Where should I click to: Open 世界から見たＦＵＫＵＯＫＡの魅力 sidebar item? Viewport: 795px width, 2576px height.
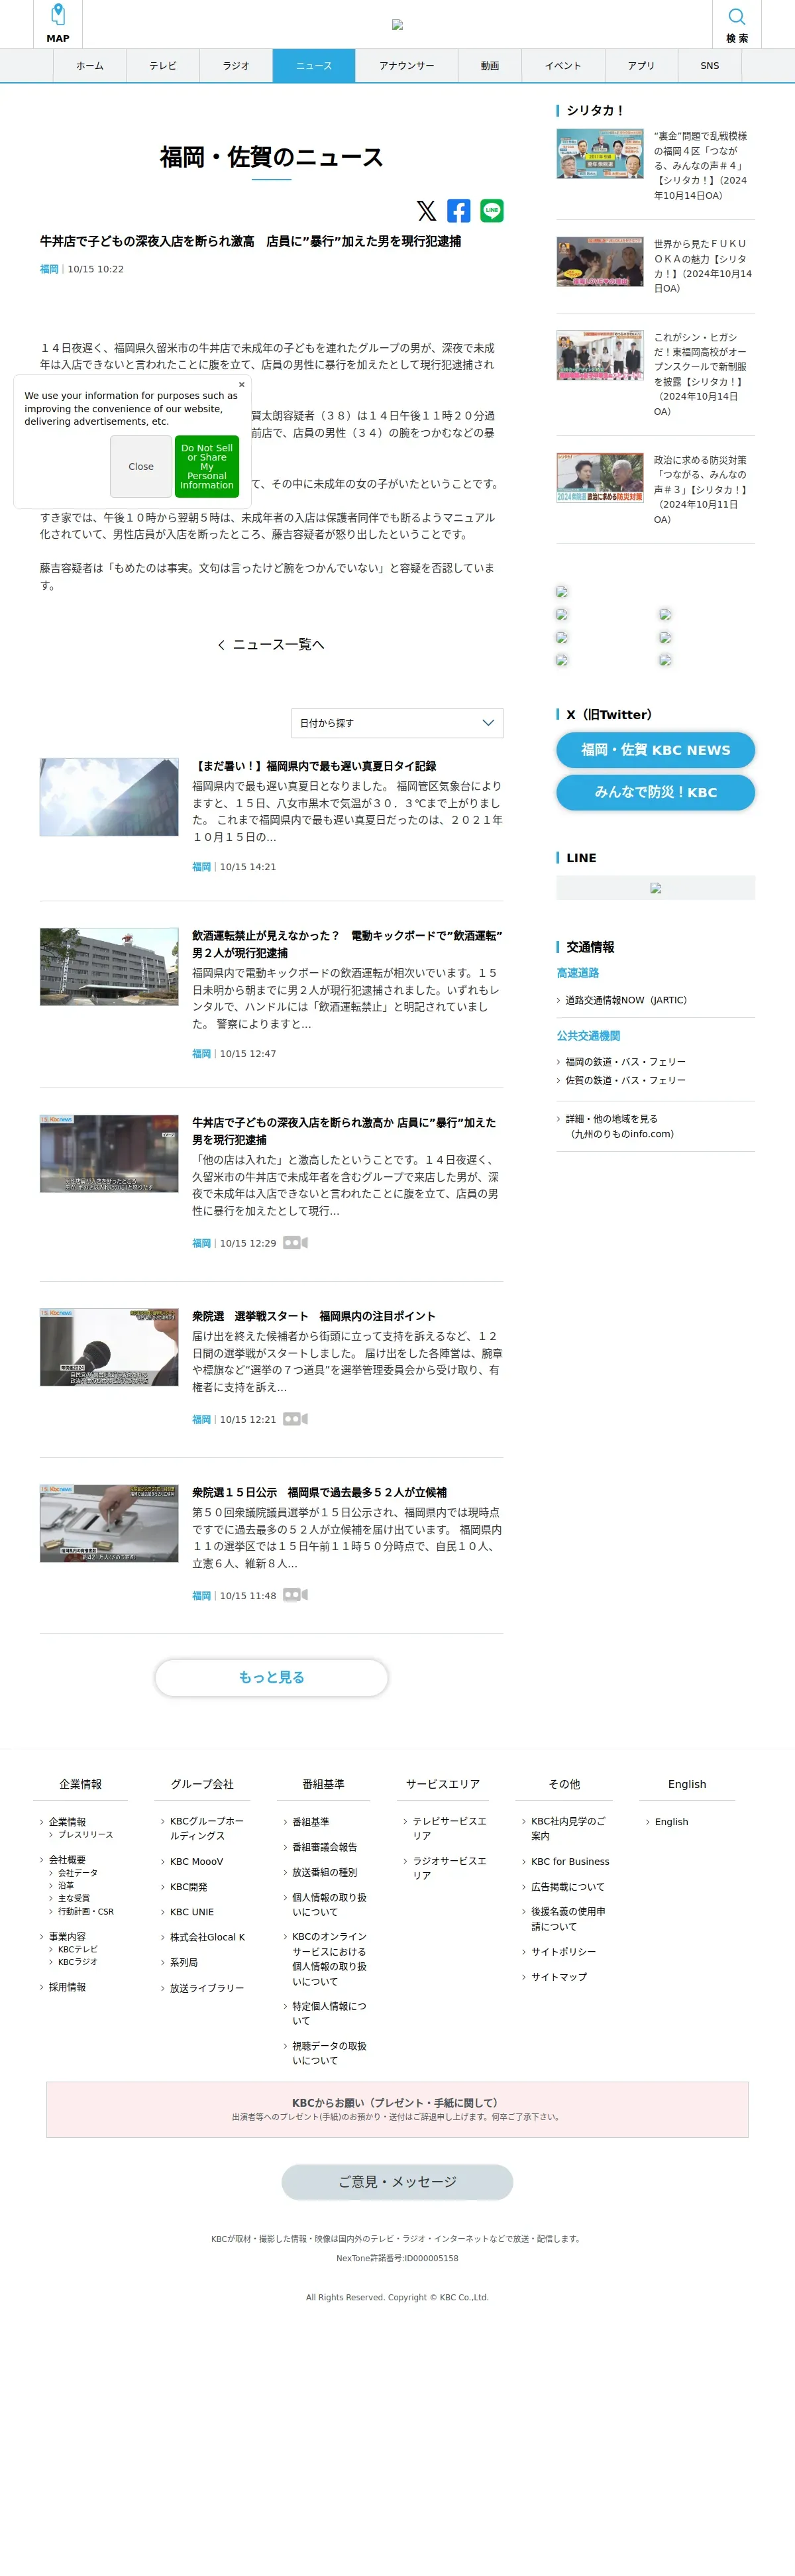point(655,266)
